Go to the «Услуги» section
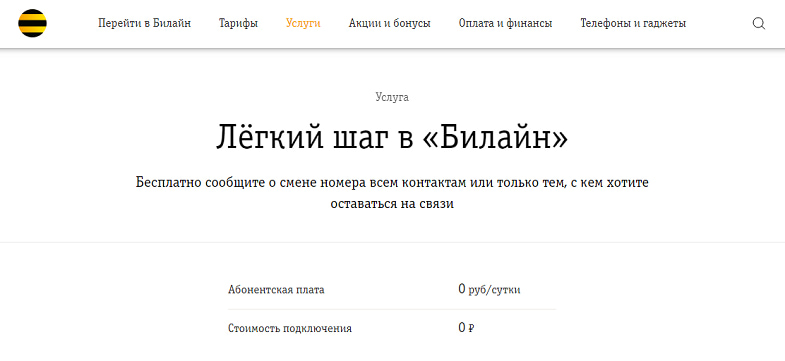 click(x=303, y=23)
